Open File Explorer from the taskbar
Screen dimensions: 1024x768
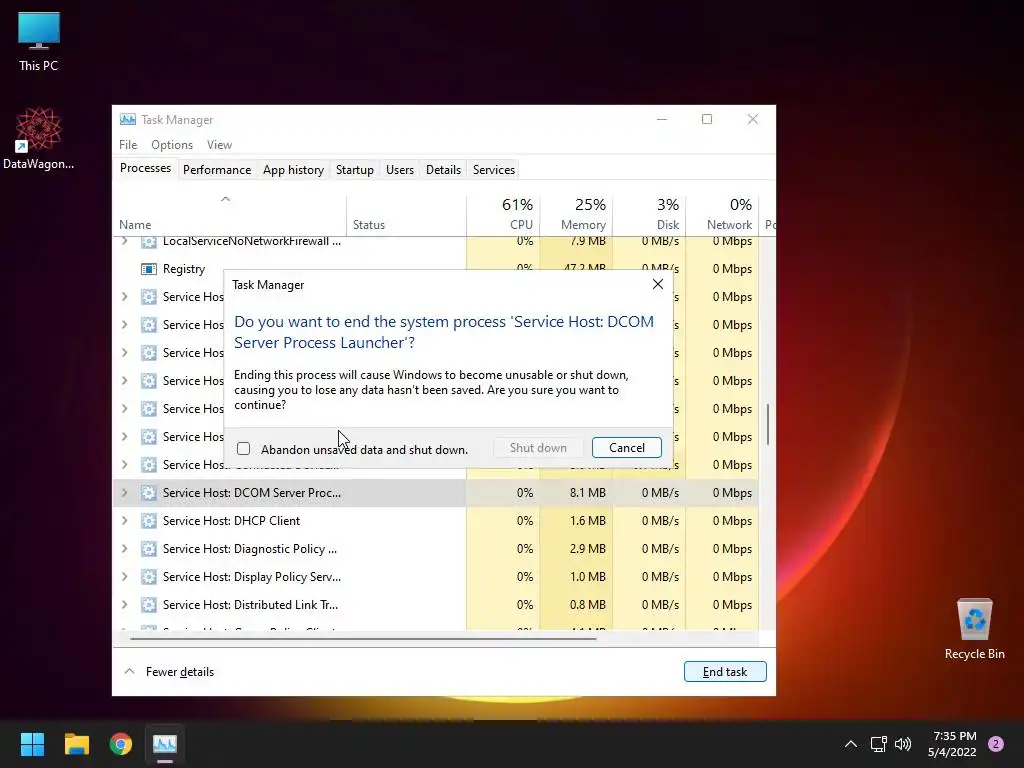[76, 744]
